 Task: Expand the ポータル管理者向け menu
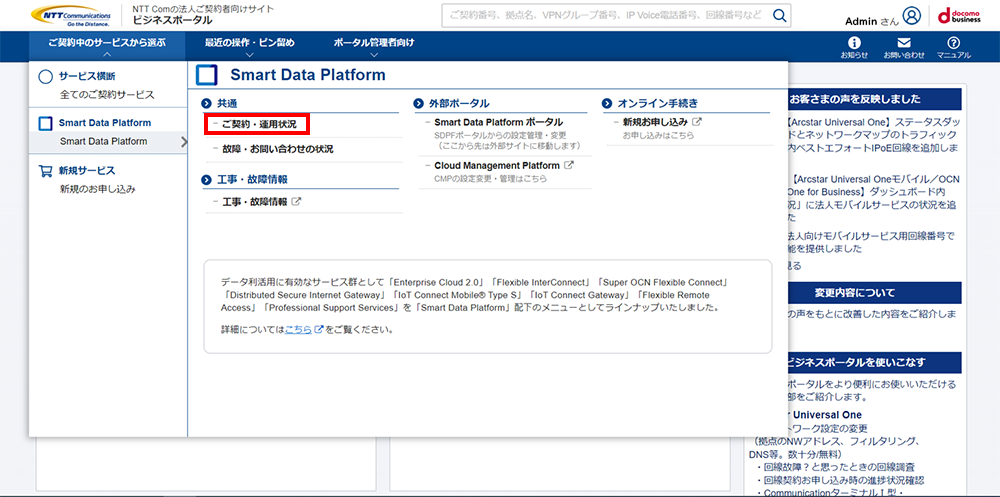pos(374,48)
